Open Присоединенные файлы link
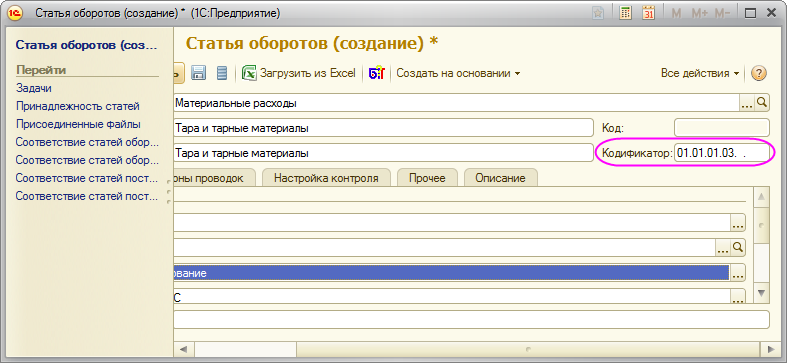 tap(78, 124)
